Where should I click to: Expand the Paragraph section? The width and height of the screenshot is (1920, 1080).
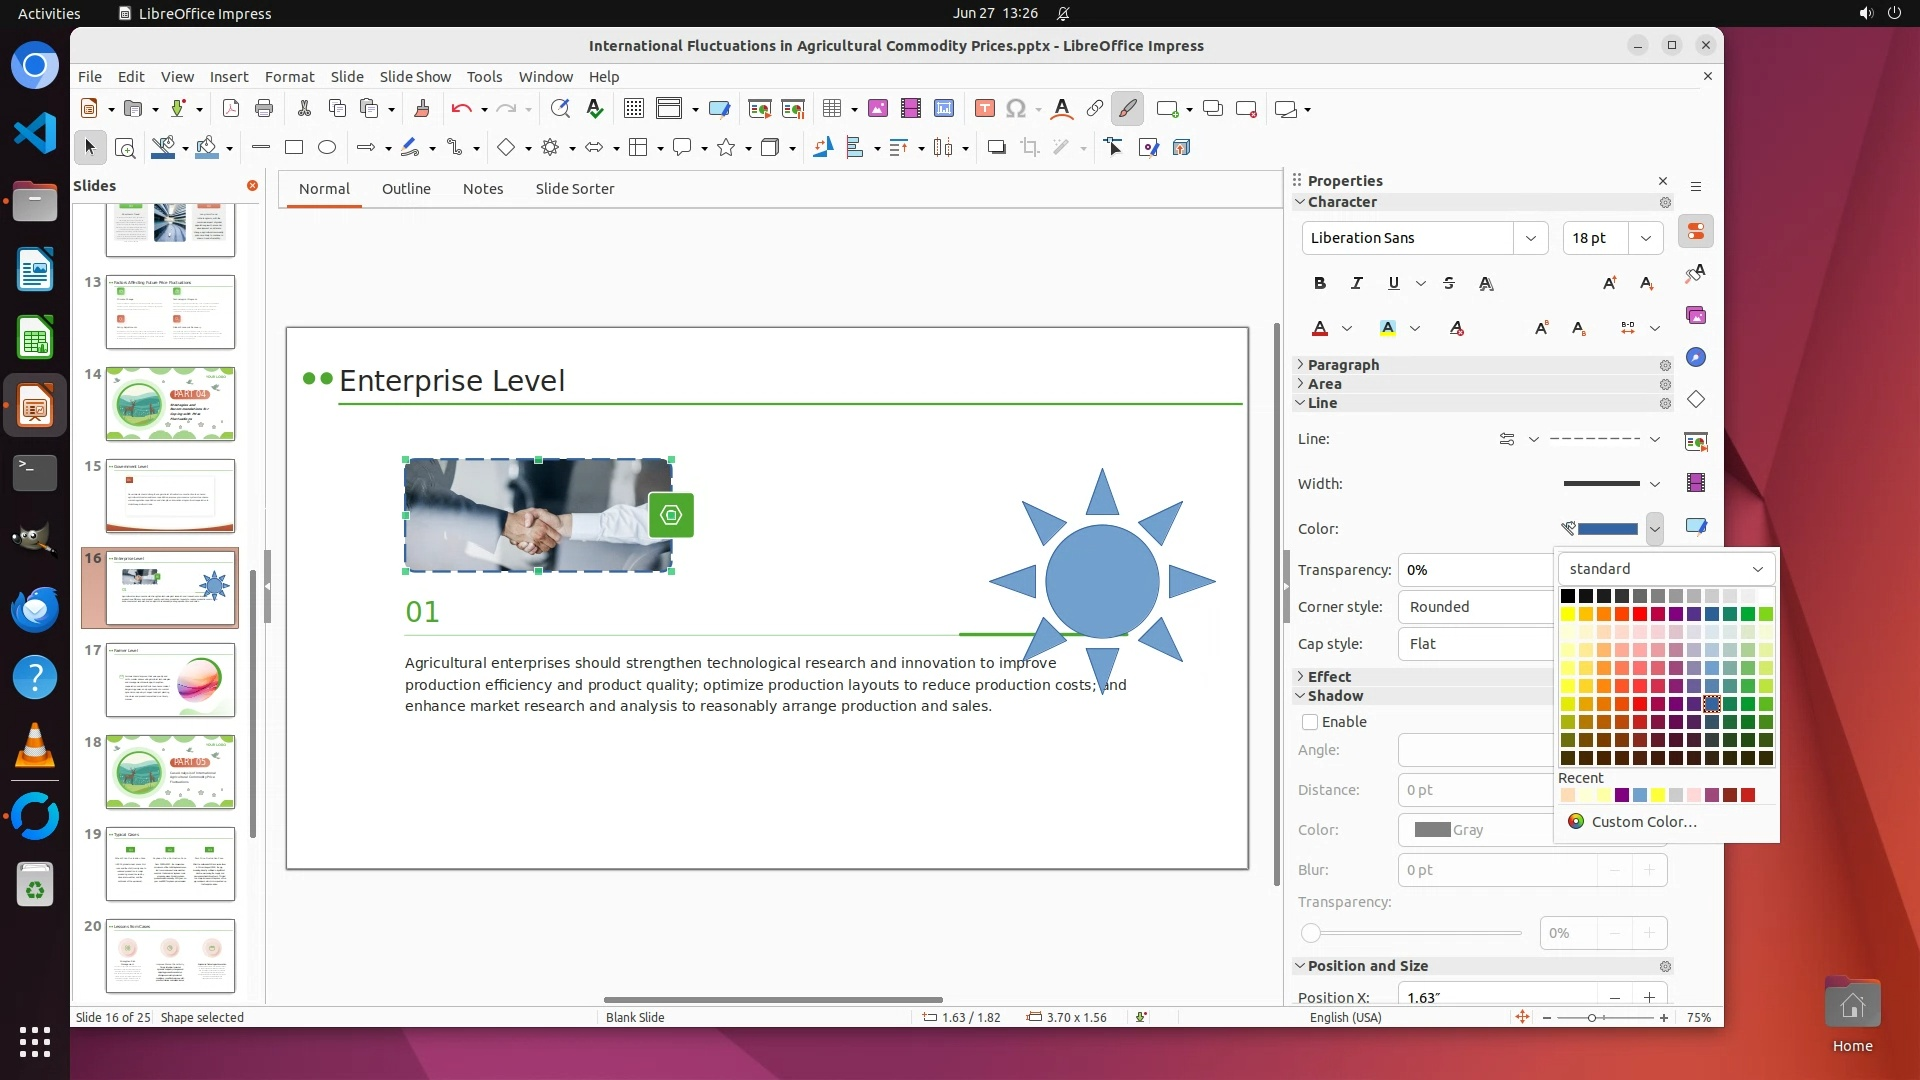[1343, 365]
